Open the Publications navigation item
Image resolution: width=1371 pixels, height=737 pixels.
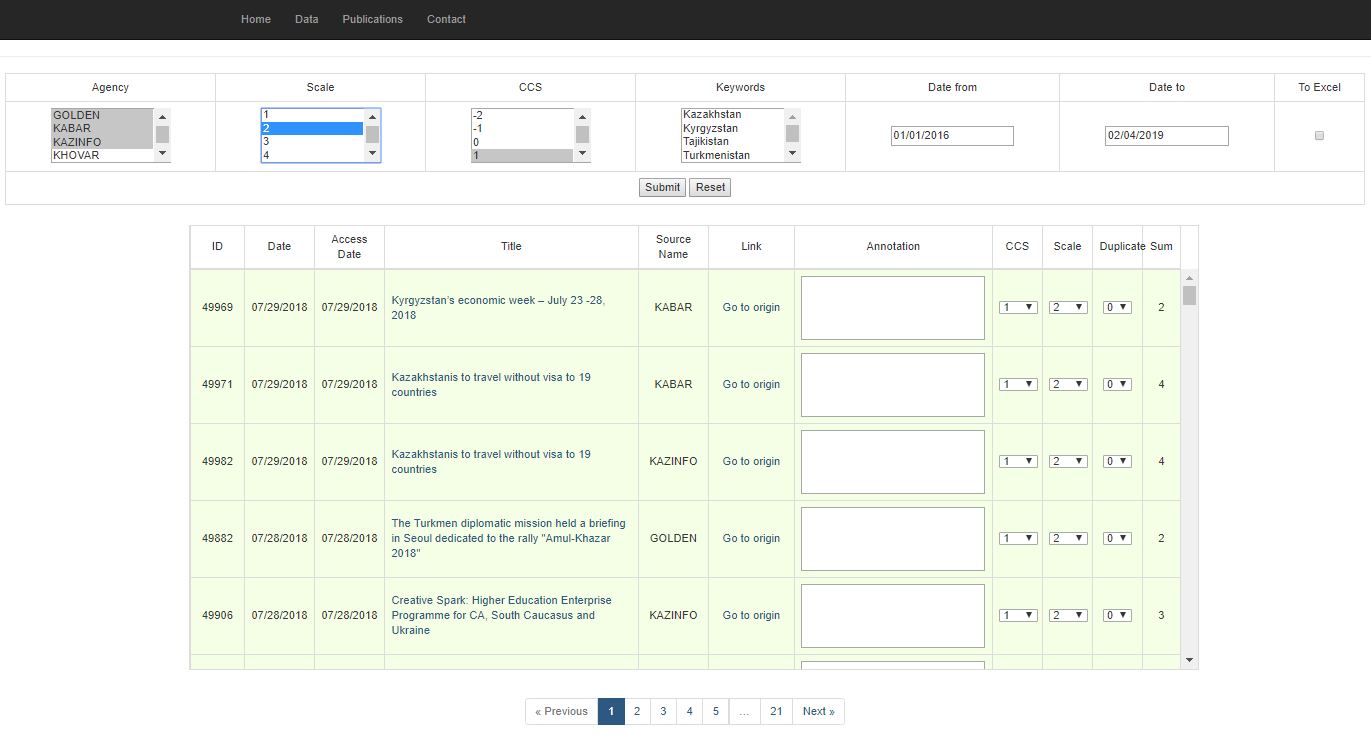coord(372,19)
